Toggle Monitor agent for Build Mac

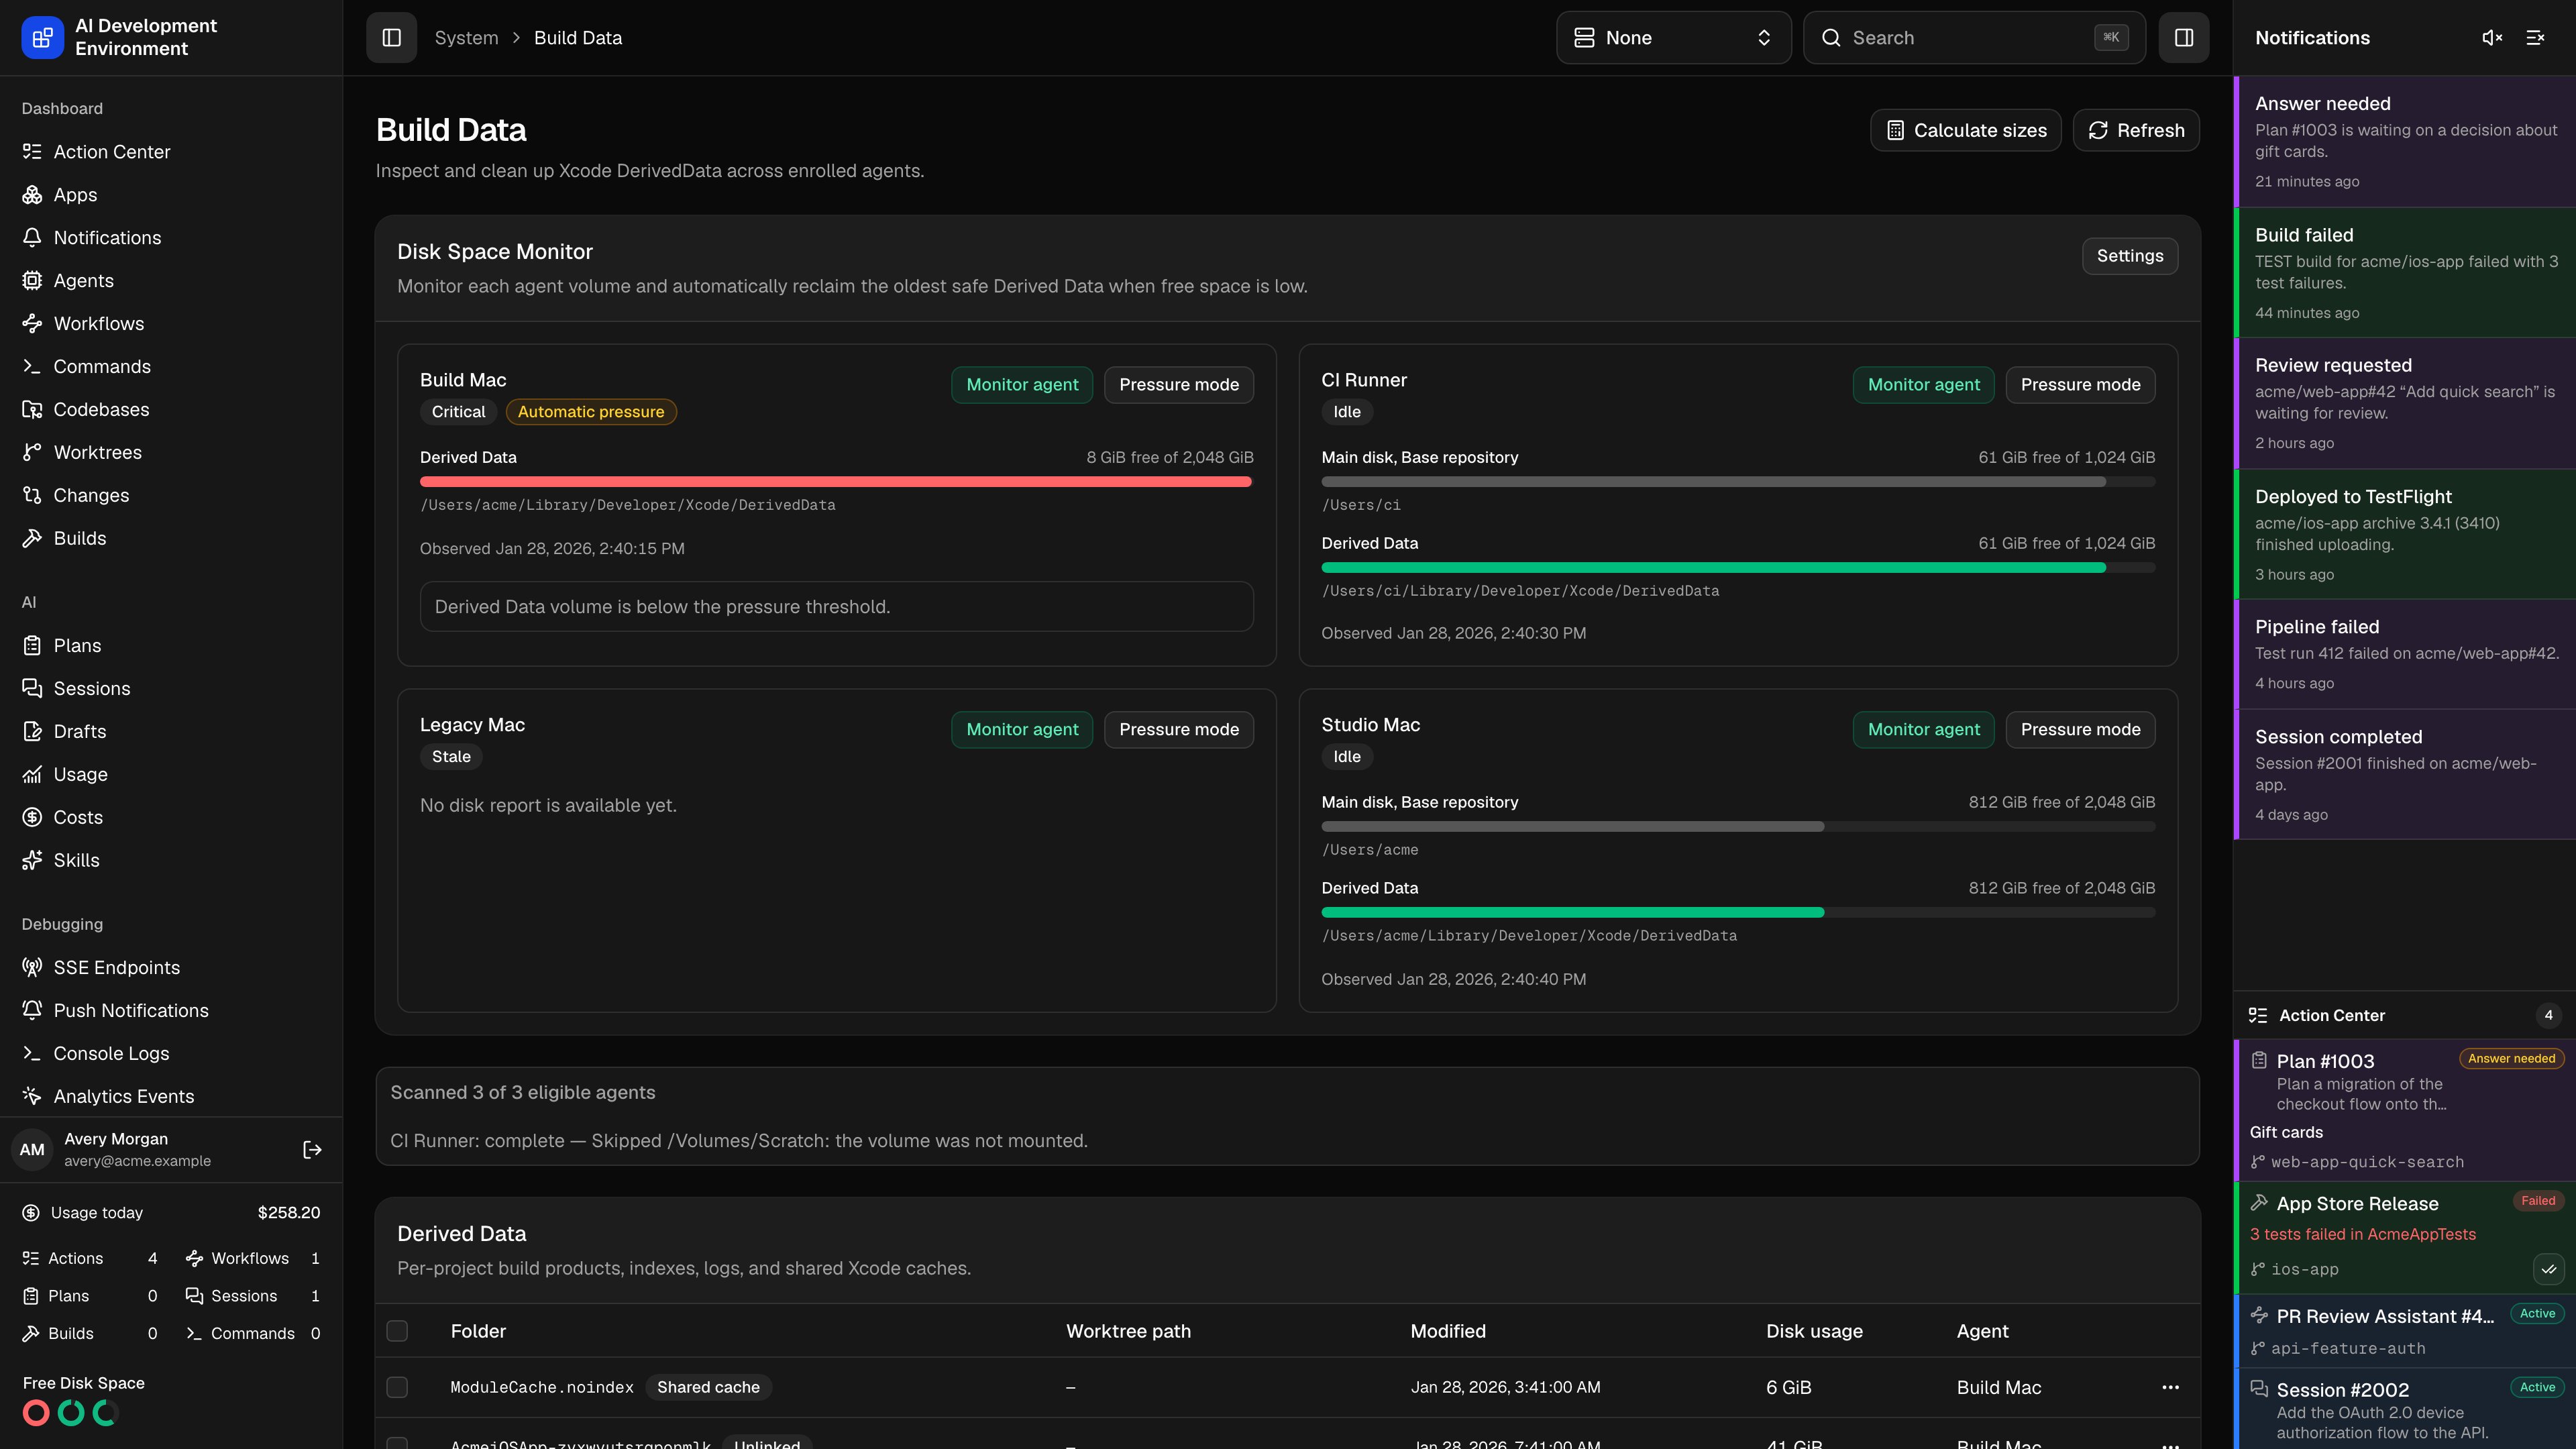1022,385
